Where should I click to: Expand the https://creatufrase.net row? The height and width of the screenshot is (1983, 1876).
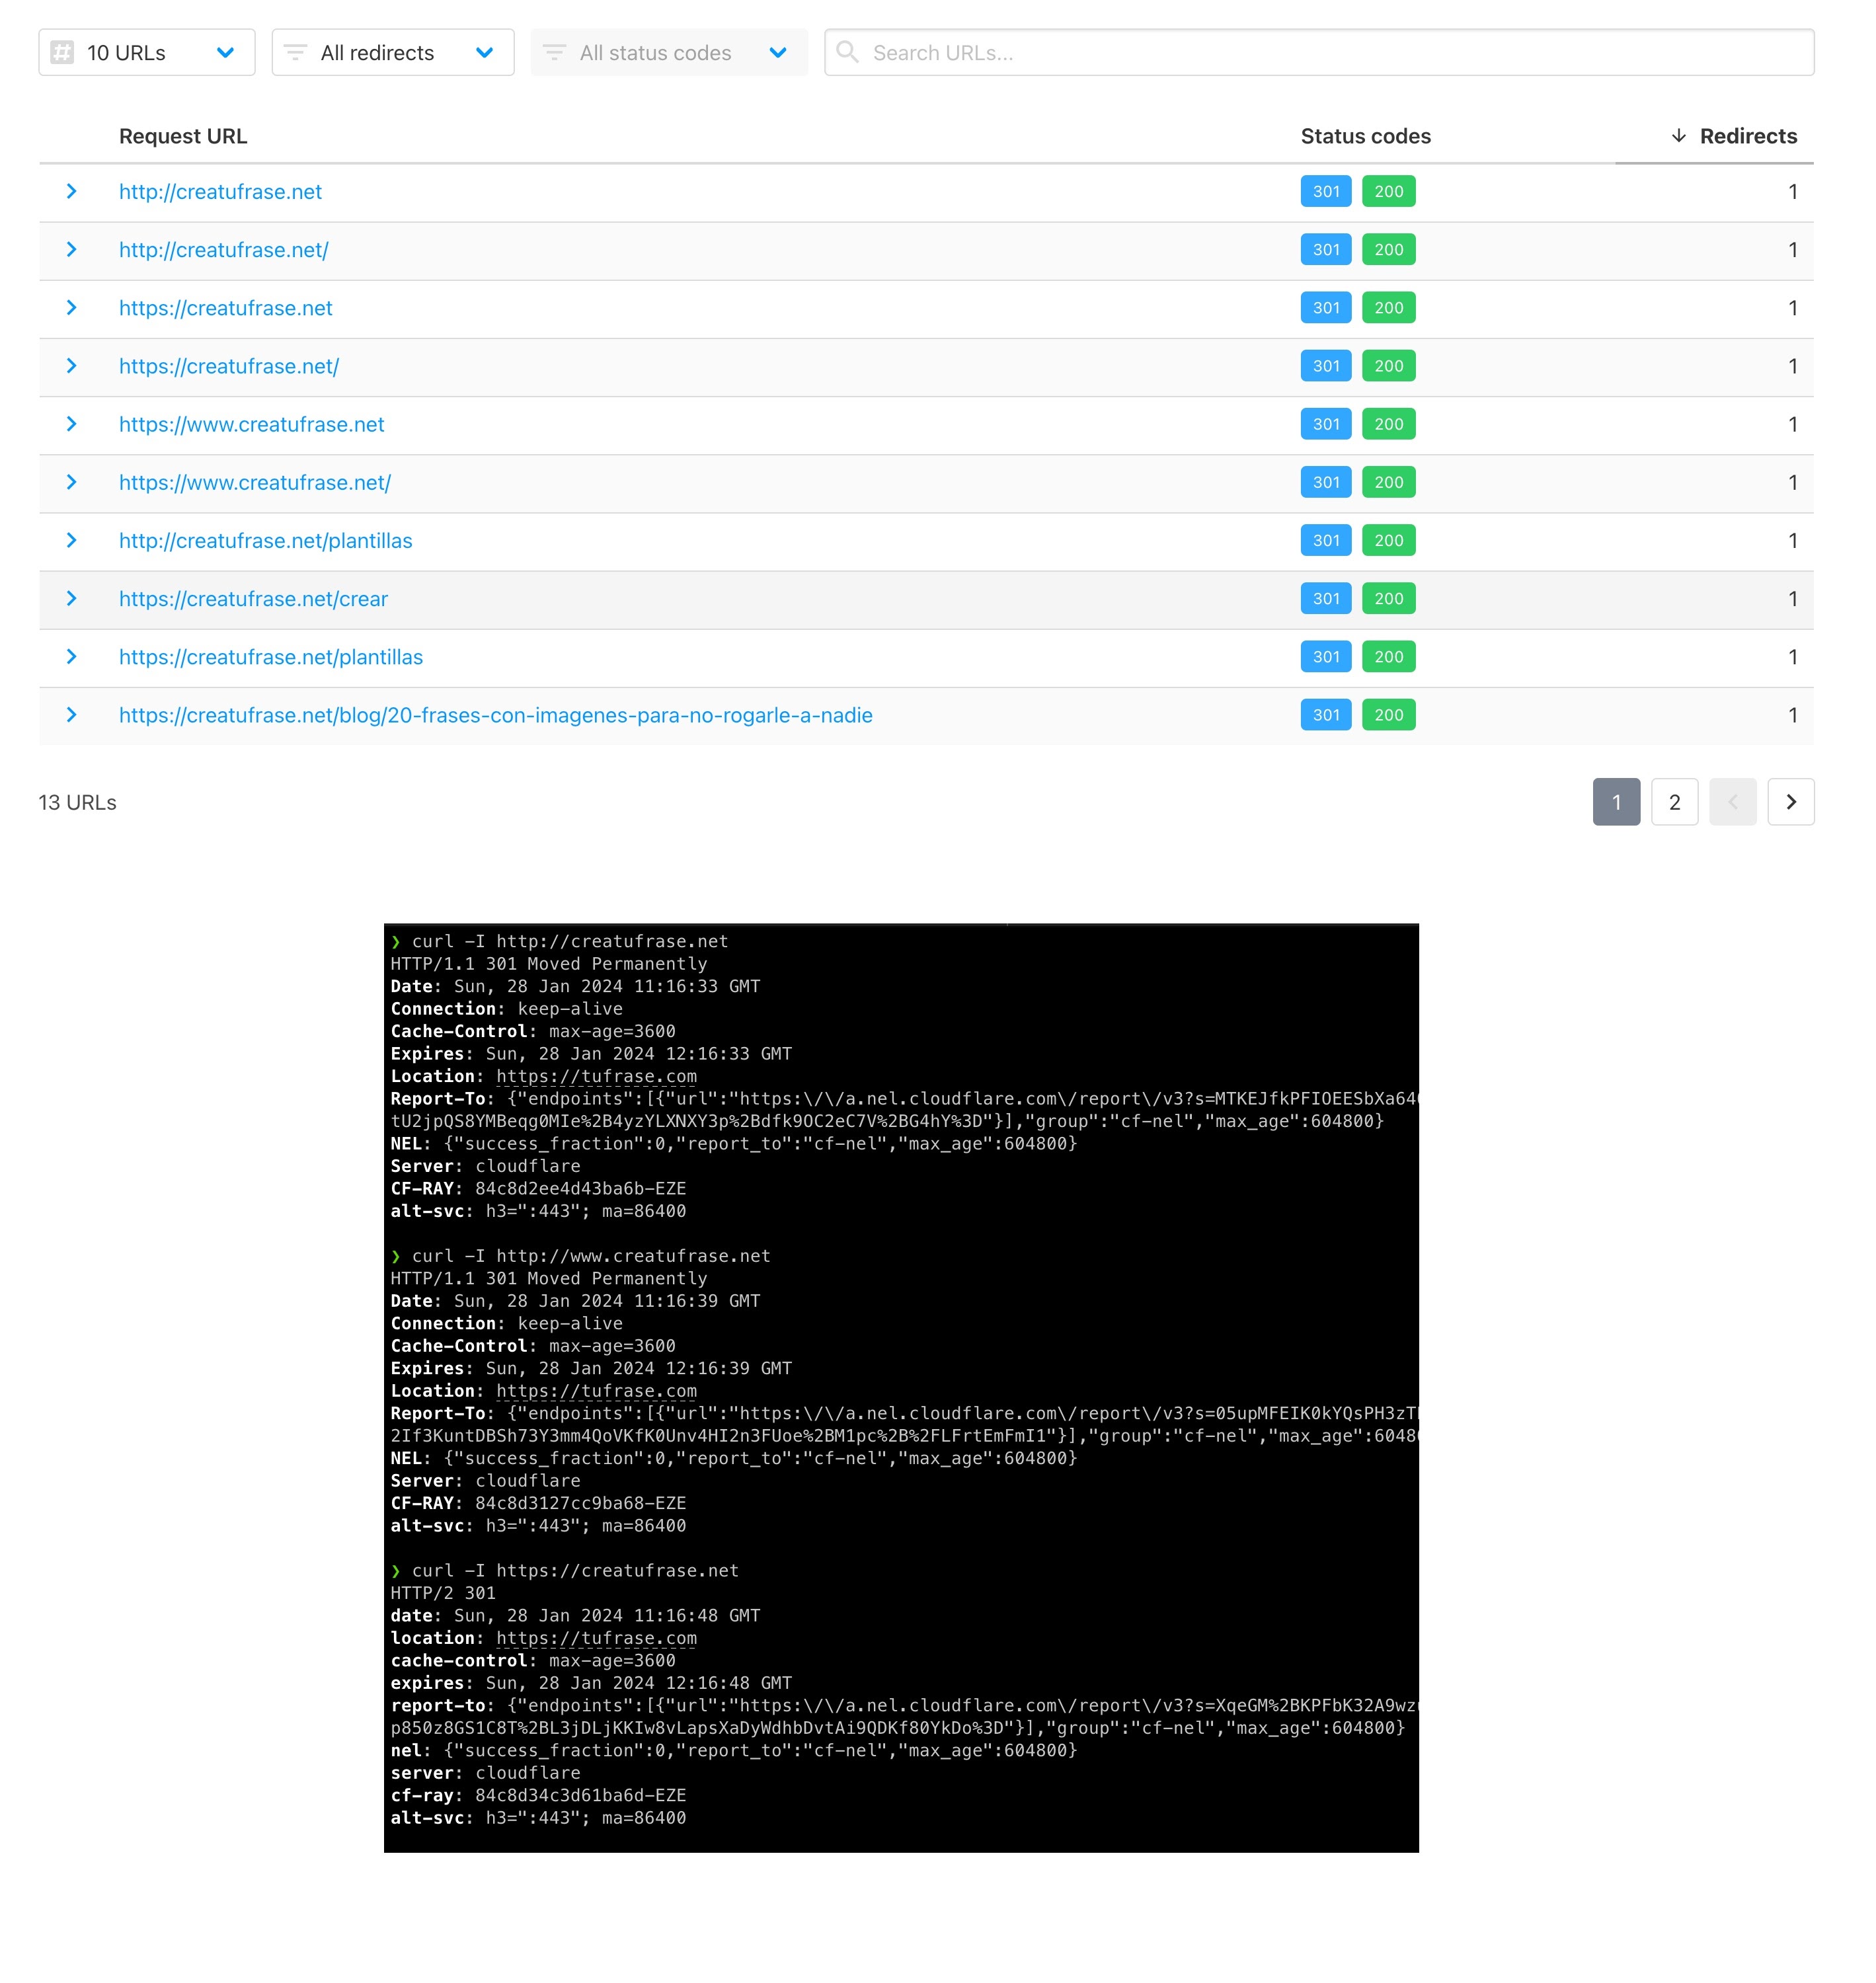click(72, 307)
